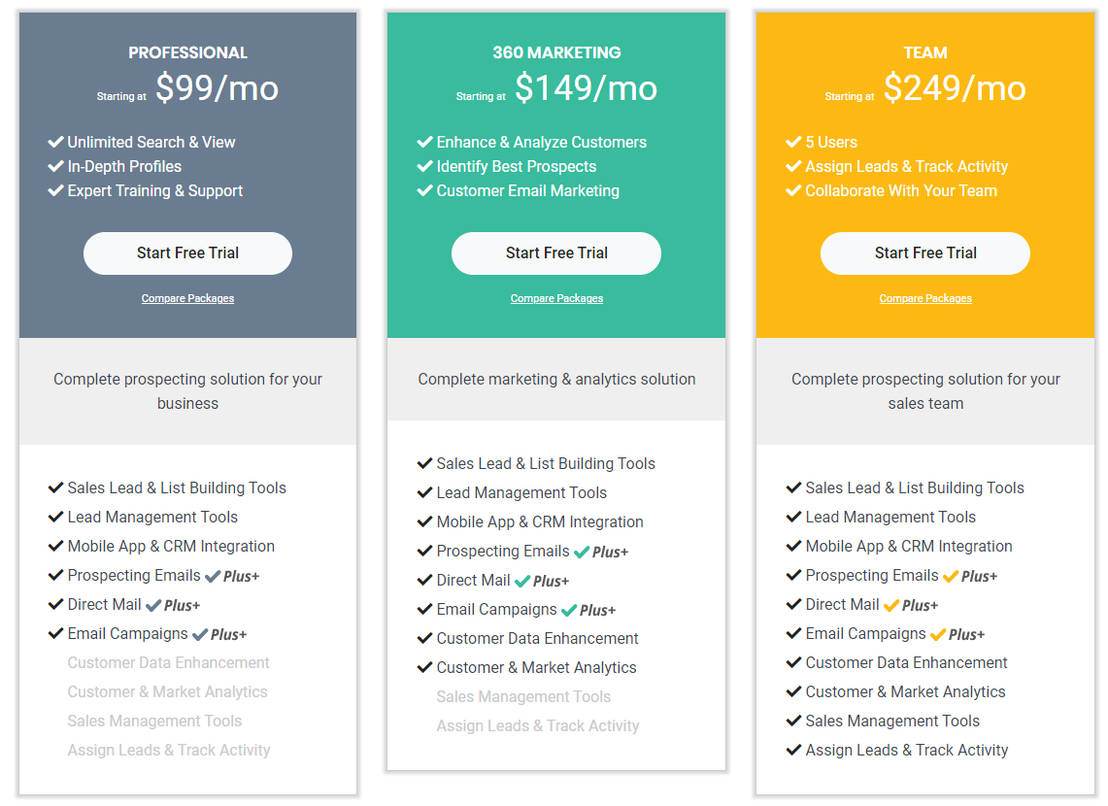Image resolution: width=1108 pixels, height=806 pixels.
Task: Click checkmark beside Team's Sales Management Tools
Action: pyautogui.click(x=794, y=721)
